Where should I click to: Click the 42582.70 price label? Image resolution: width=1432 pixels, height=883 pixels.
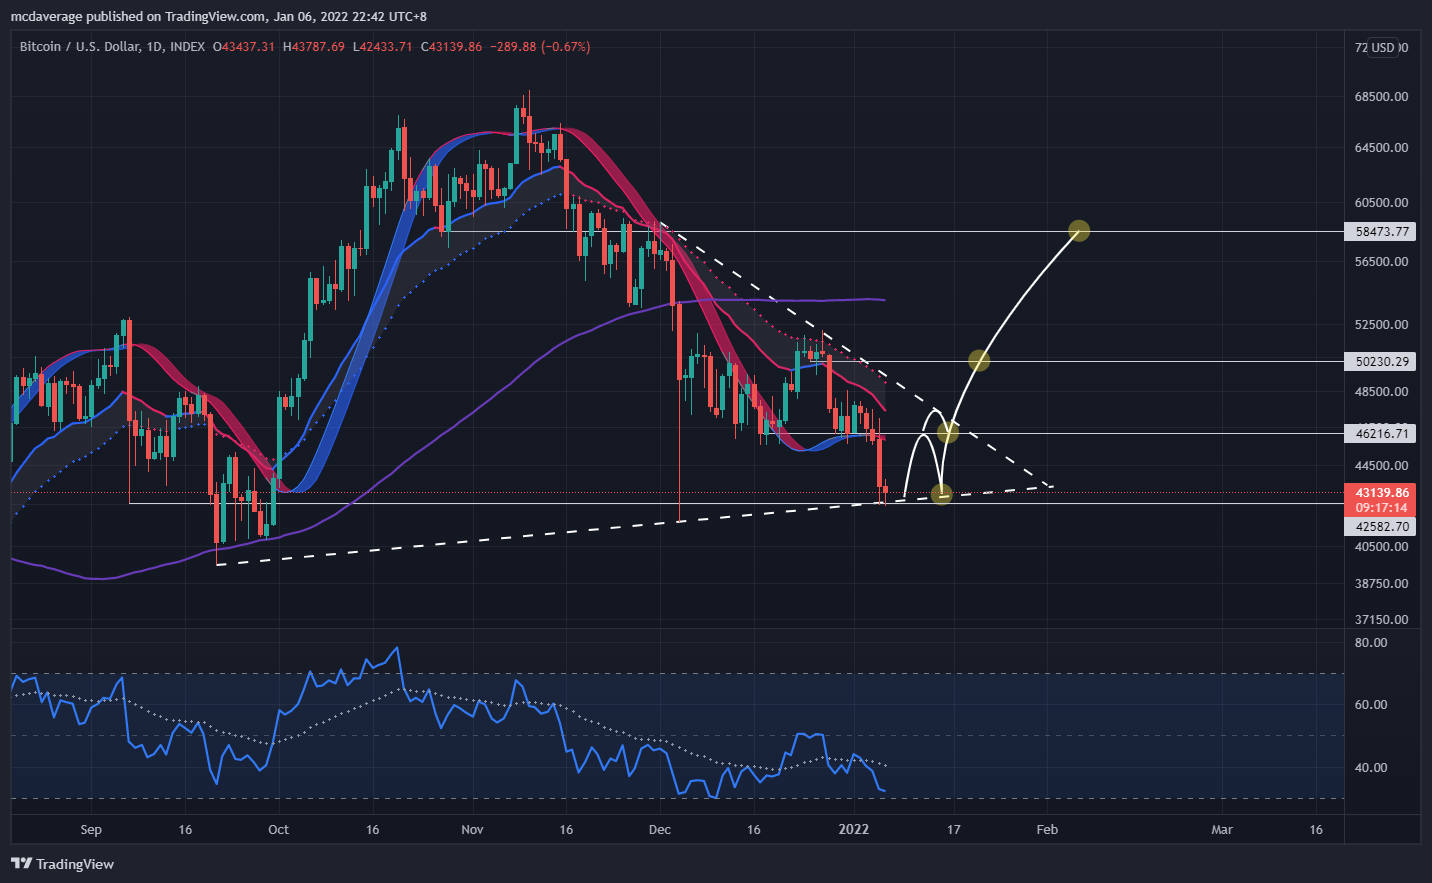pyautogui.click(x=1380, y=526)
